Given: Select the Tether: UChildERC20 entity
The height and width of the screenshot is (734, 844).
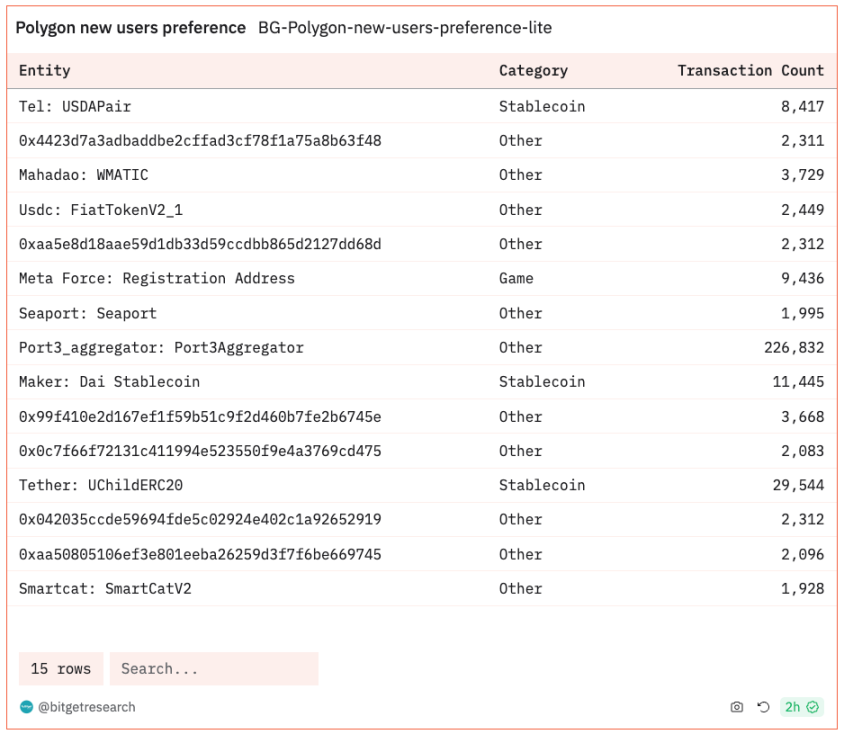Looking at the screenshot, I should [101, 485].
